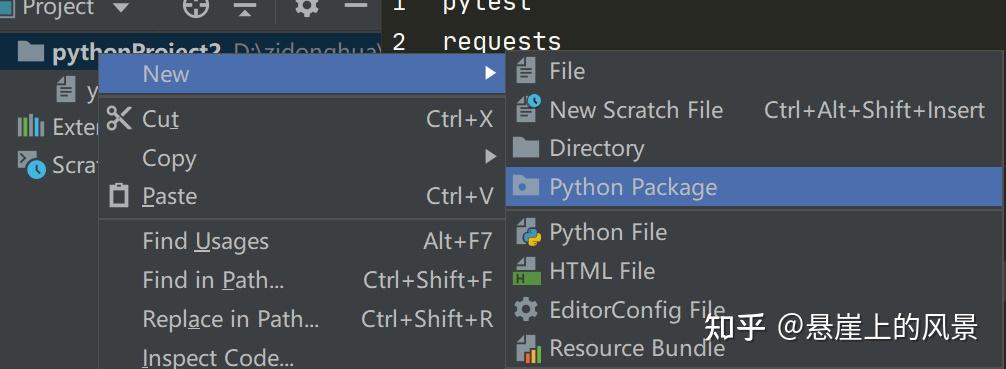Image resolution: width=1006 pixels, height=369 pixels.
Task: Open the New submenu
Action: coord(302,74)
